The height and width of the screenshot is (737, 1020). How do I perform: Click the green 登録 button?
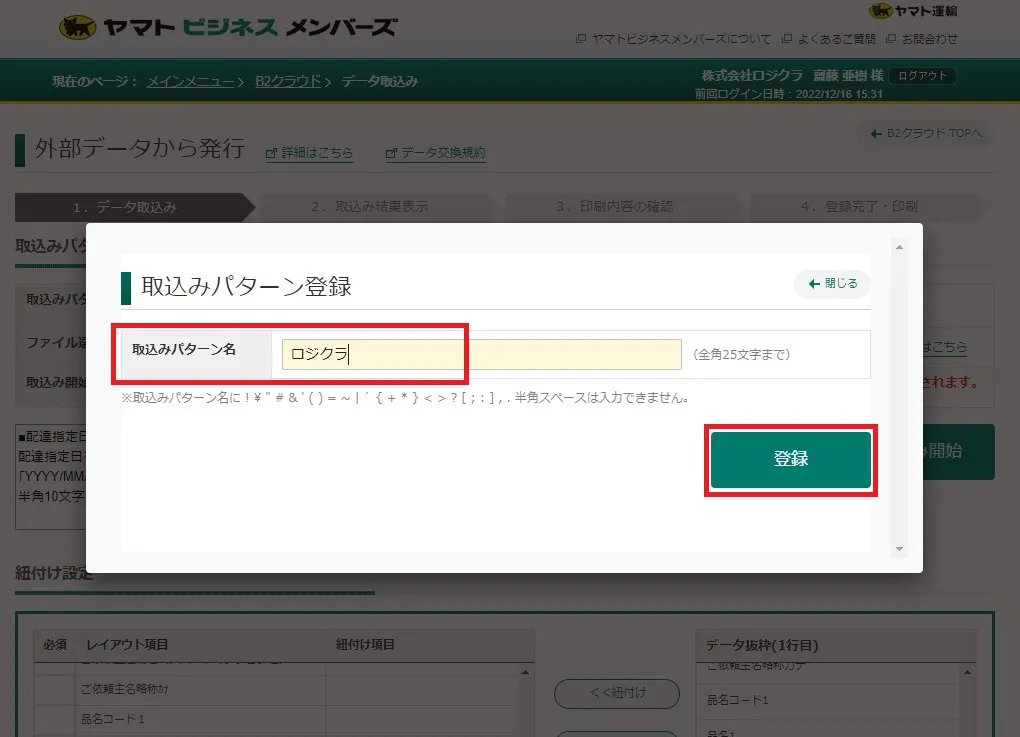pyautogui.click(x=790, y=459)
